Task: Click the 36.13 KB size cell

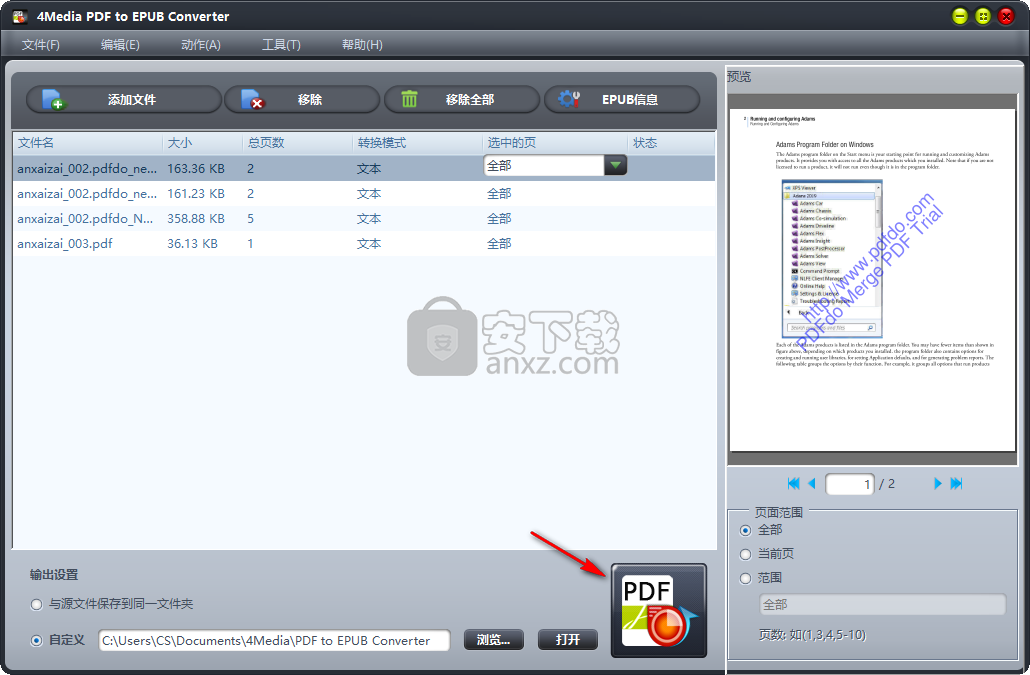Action: [x=192, y=244]
